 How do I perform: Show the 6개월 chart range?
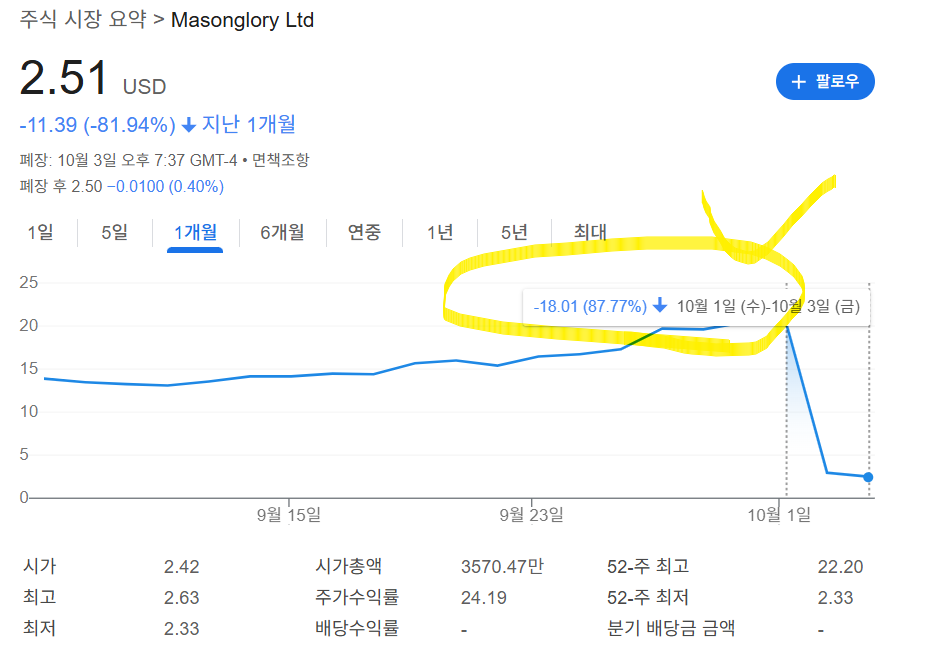282,232
